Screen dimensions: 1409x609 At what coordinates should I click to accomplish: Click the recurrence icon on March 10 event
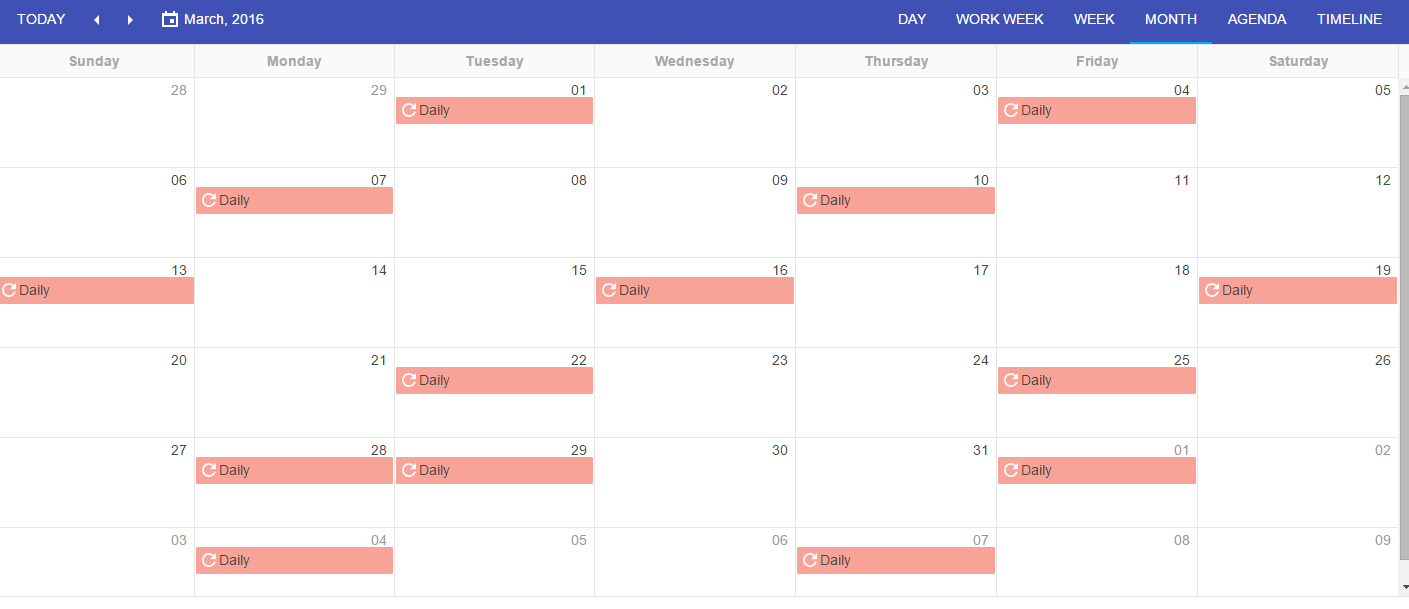point(809,200)
